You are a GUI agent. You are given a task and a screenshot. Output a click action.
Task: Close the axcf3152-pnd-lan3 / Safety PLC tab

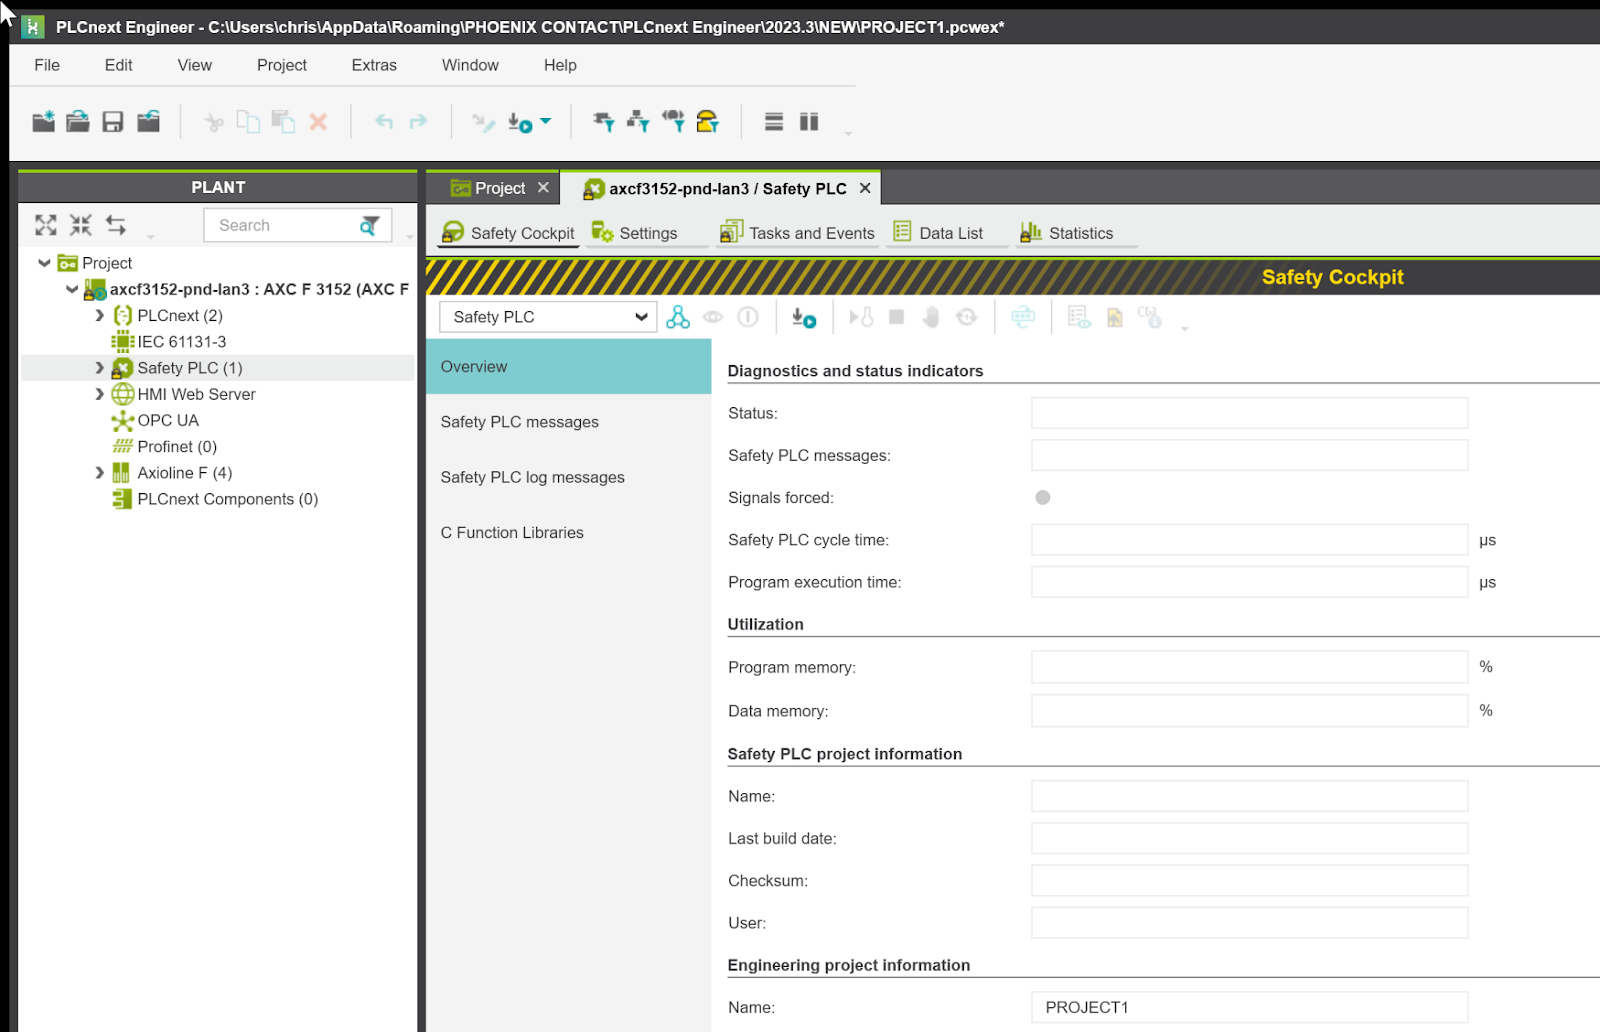tap(865, 188)
